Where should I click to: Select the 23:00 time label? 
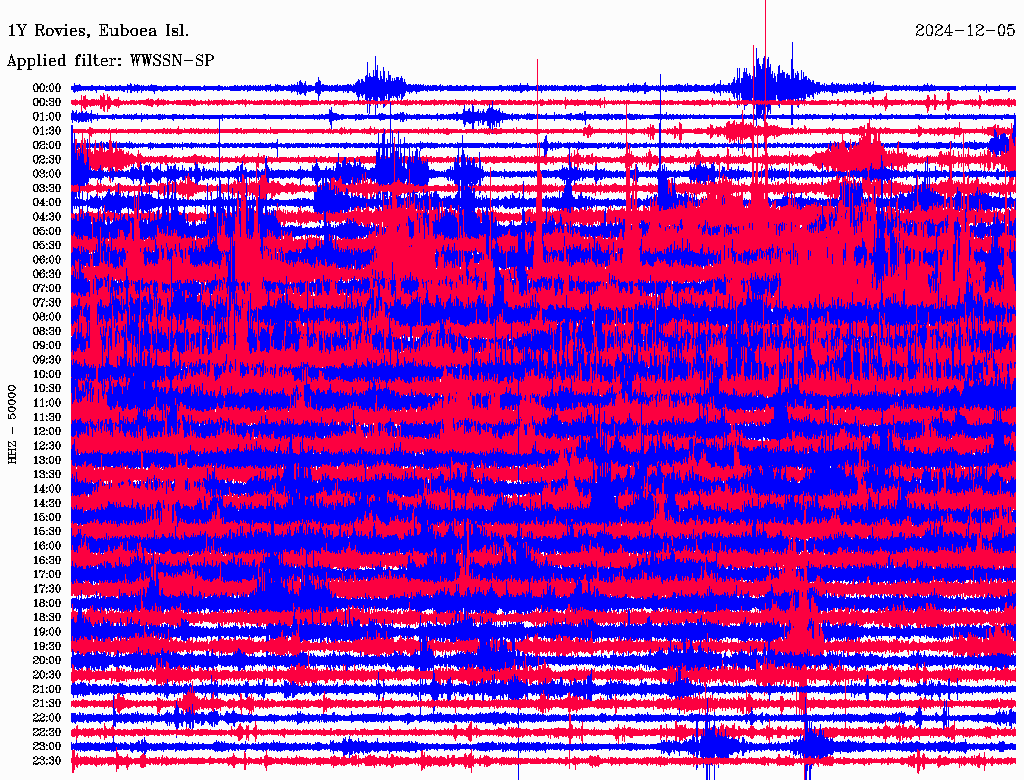pyautogui.click(x=47, y=746)
